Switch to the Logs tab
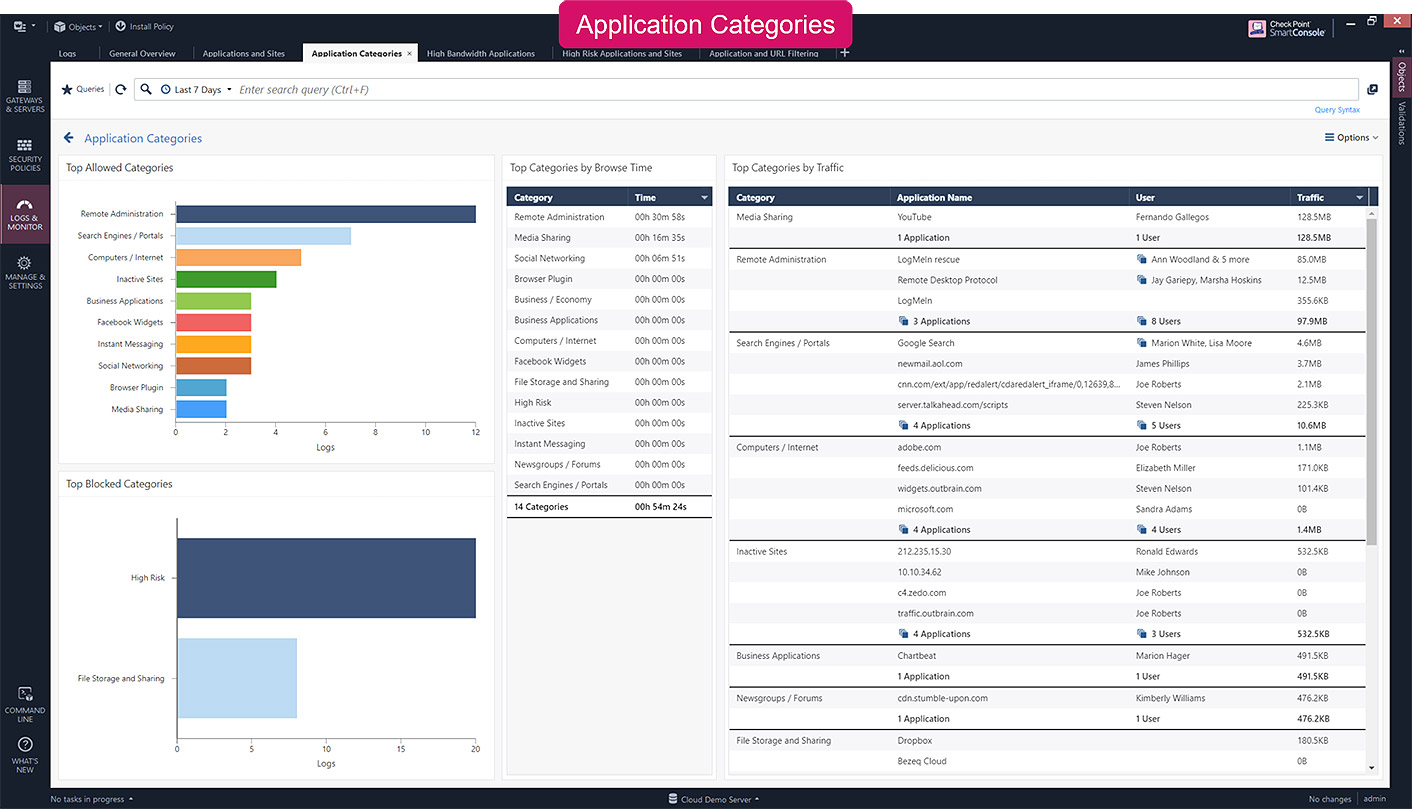This screenshot has width=1412, height=809. point(67,54)
